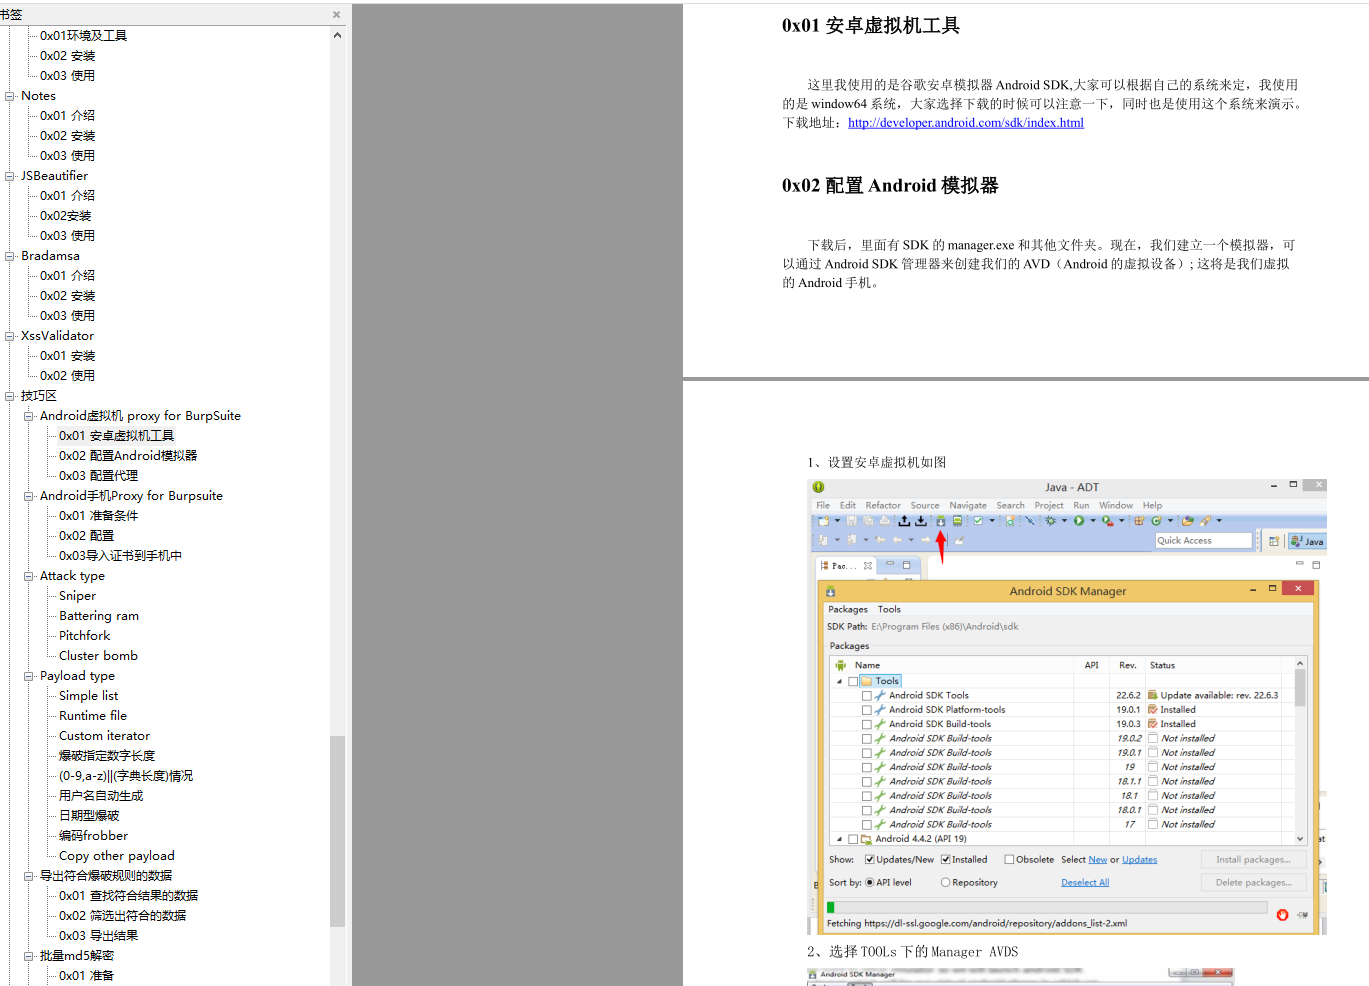Click the Deselect All link
The image size is (1369, 986).
1085,882
